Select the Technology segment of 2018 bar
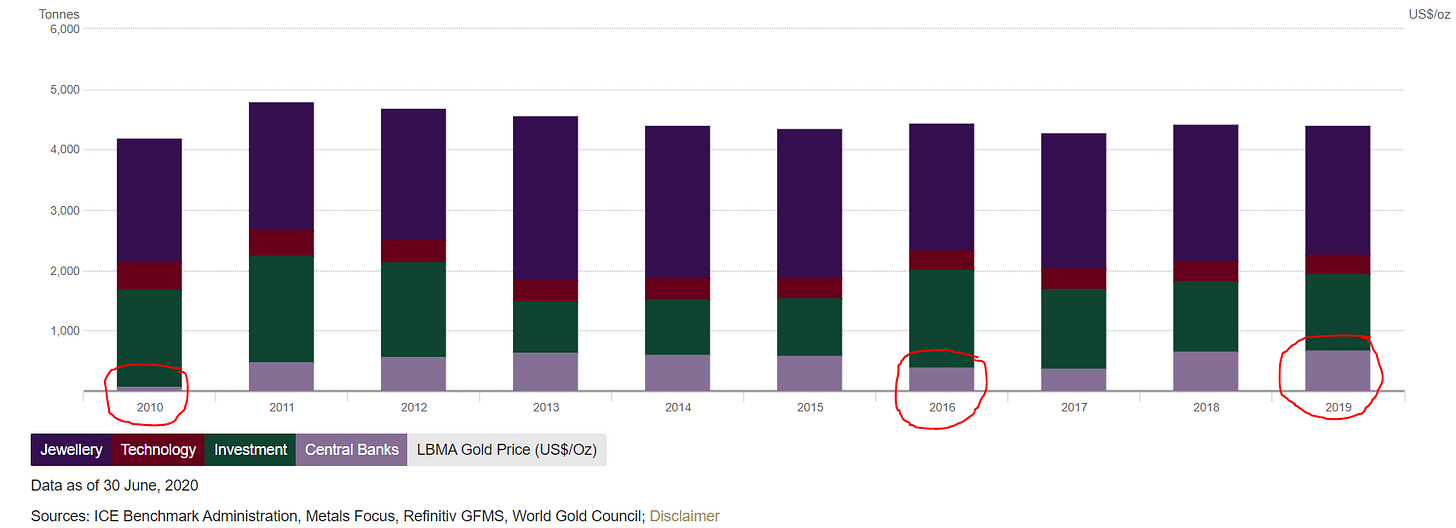 click(1205, 271)
